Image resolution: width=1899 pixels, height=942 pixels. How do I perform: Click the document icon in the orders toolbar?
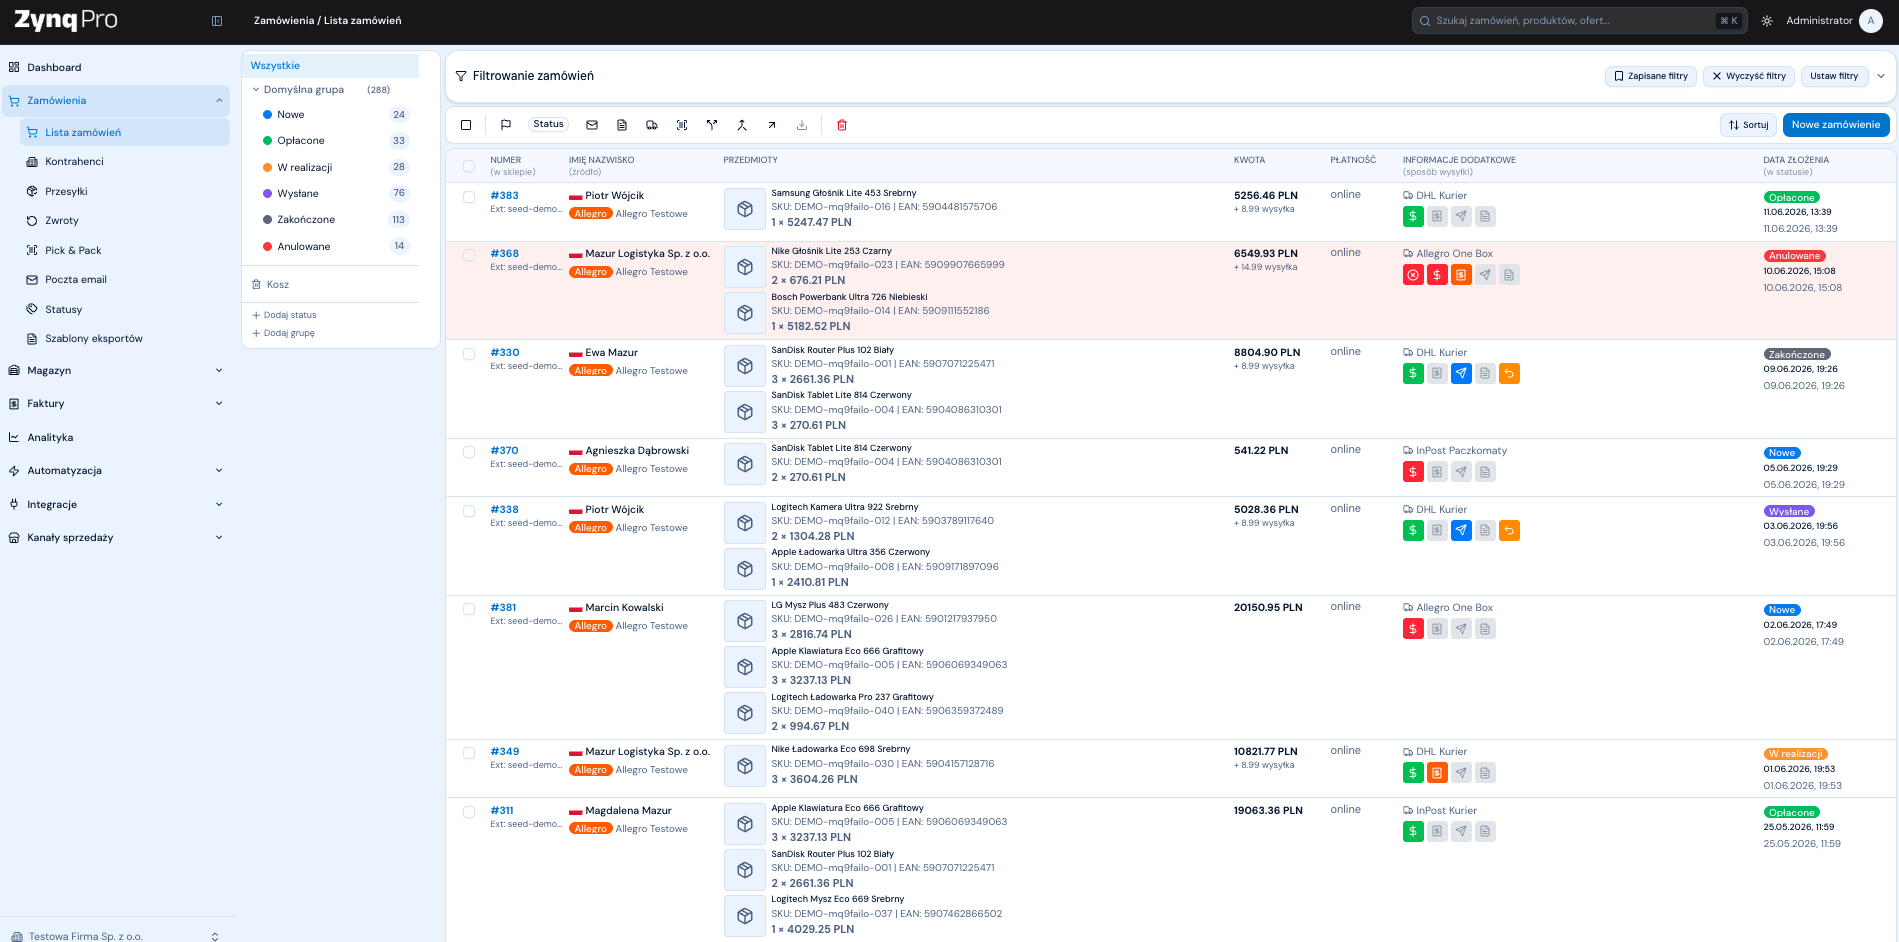point(622,125)
